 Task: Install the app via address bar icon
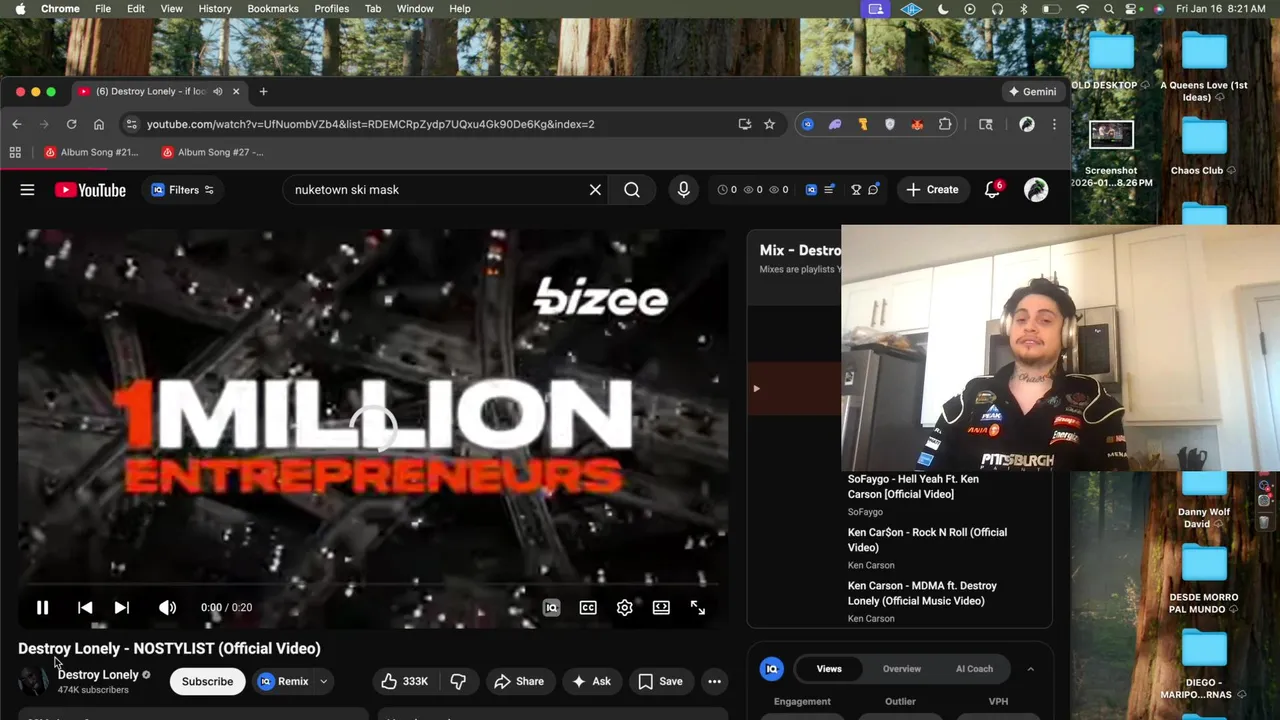click(745, 124)
